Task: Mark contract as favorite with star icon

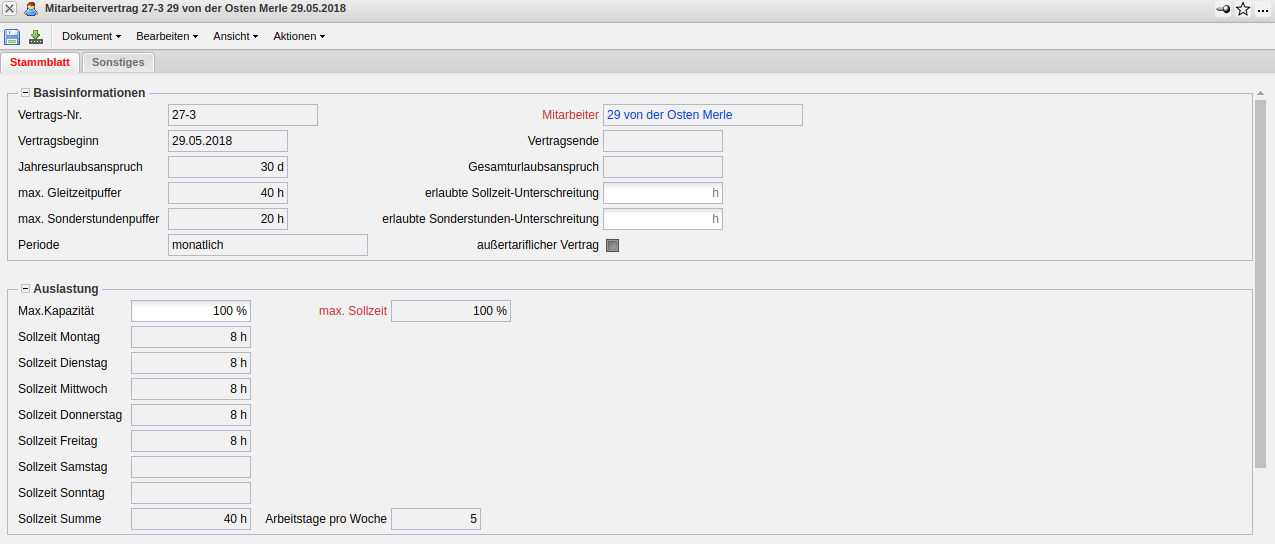Action: coord(1243,9)
